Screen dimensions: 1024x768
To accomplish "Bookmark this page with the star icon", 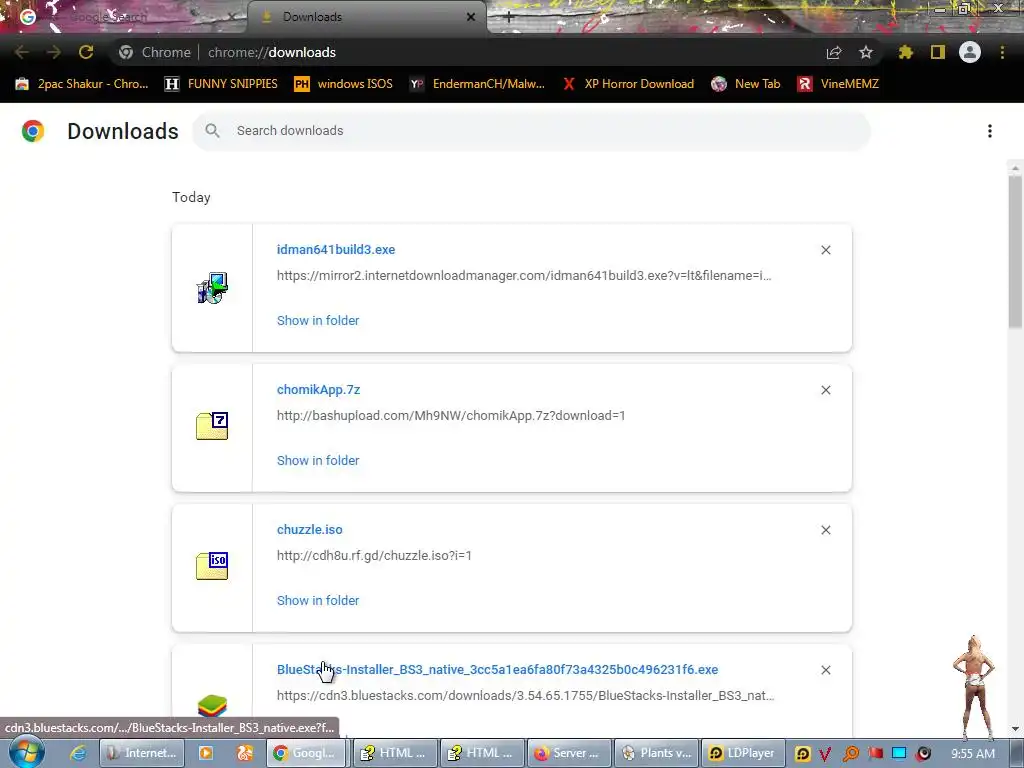I will point(866,52).
